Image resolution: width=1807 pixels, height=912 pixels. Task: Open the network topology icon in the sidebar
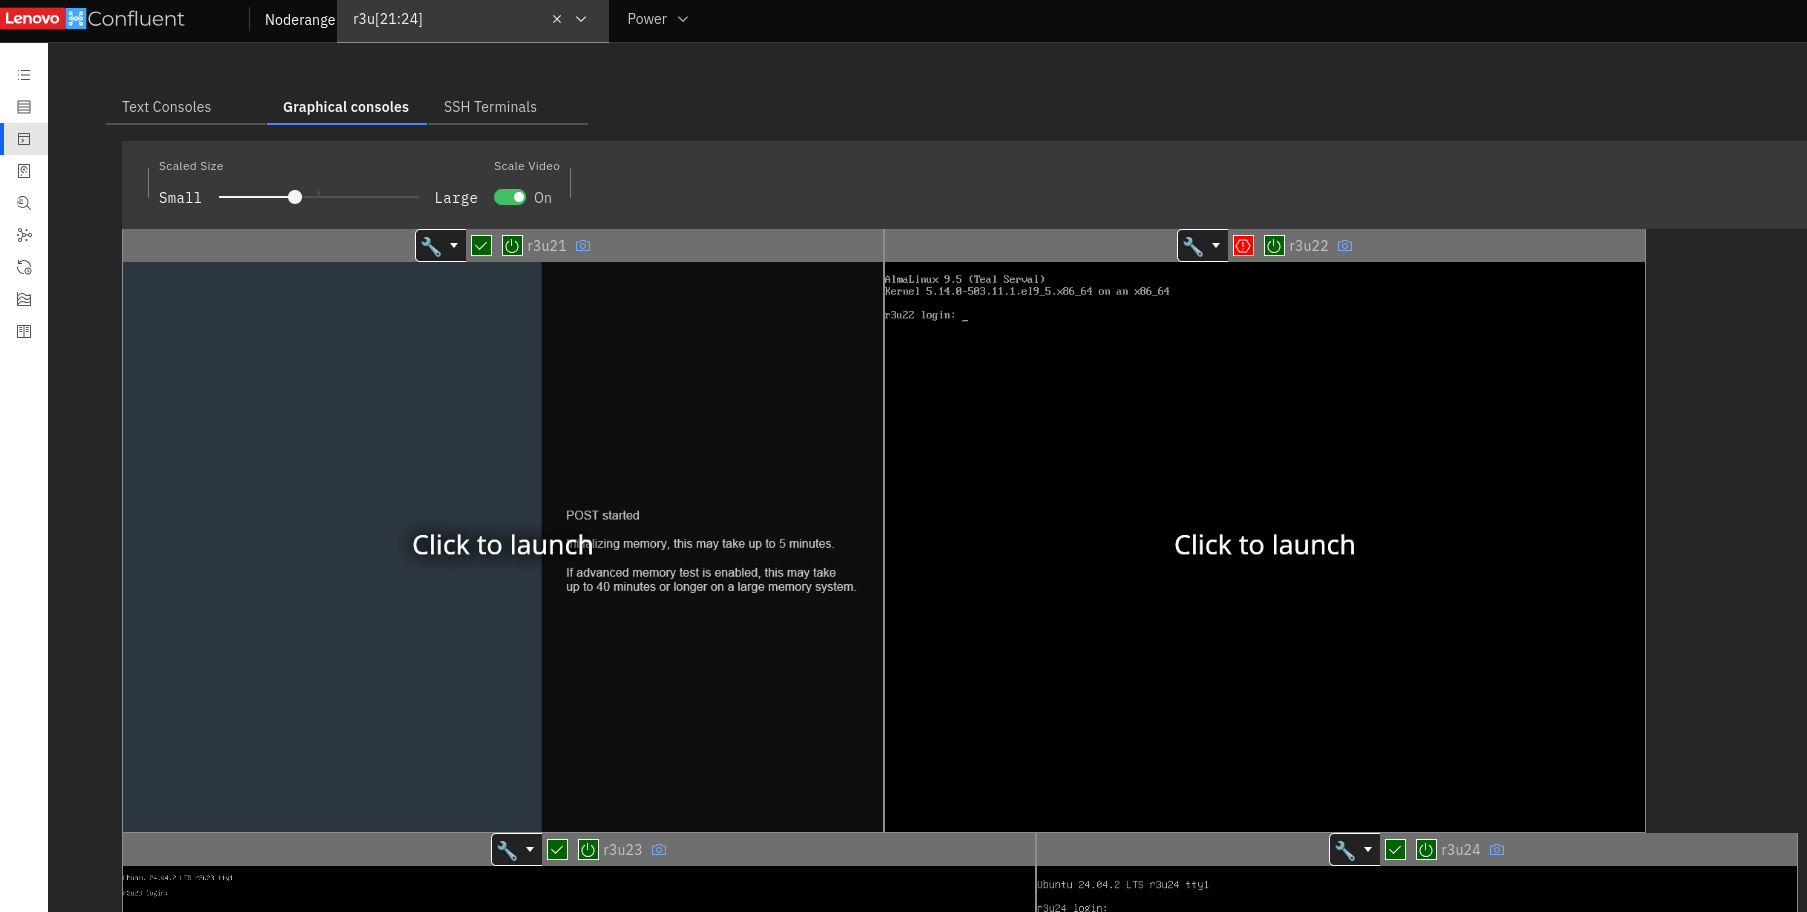point(24,235)
